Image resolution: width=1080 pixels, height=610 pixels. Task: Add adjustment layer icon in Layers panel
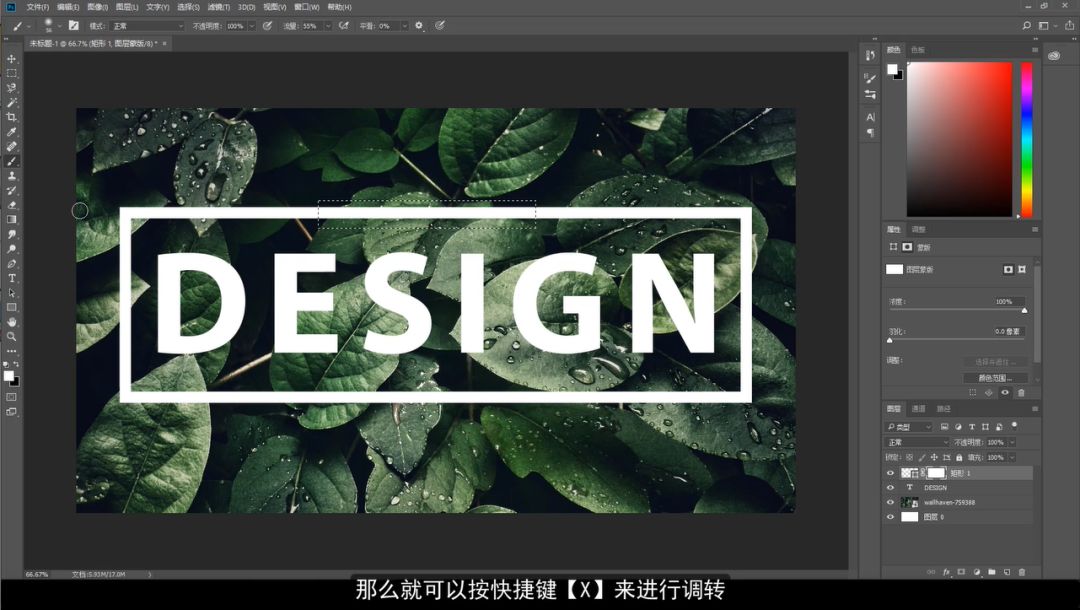(x=977, y=572)
